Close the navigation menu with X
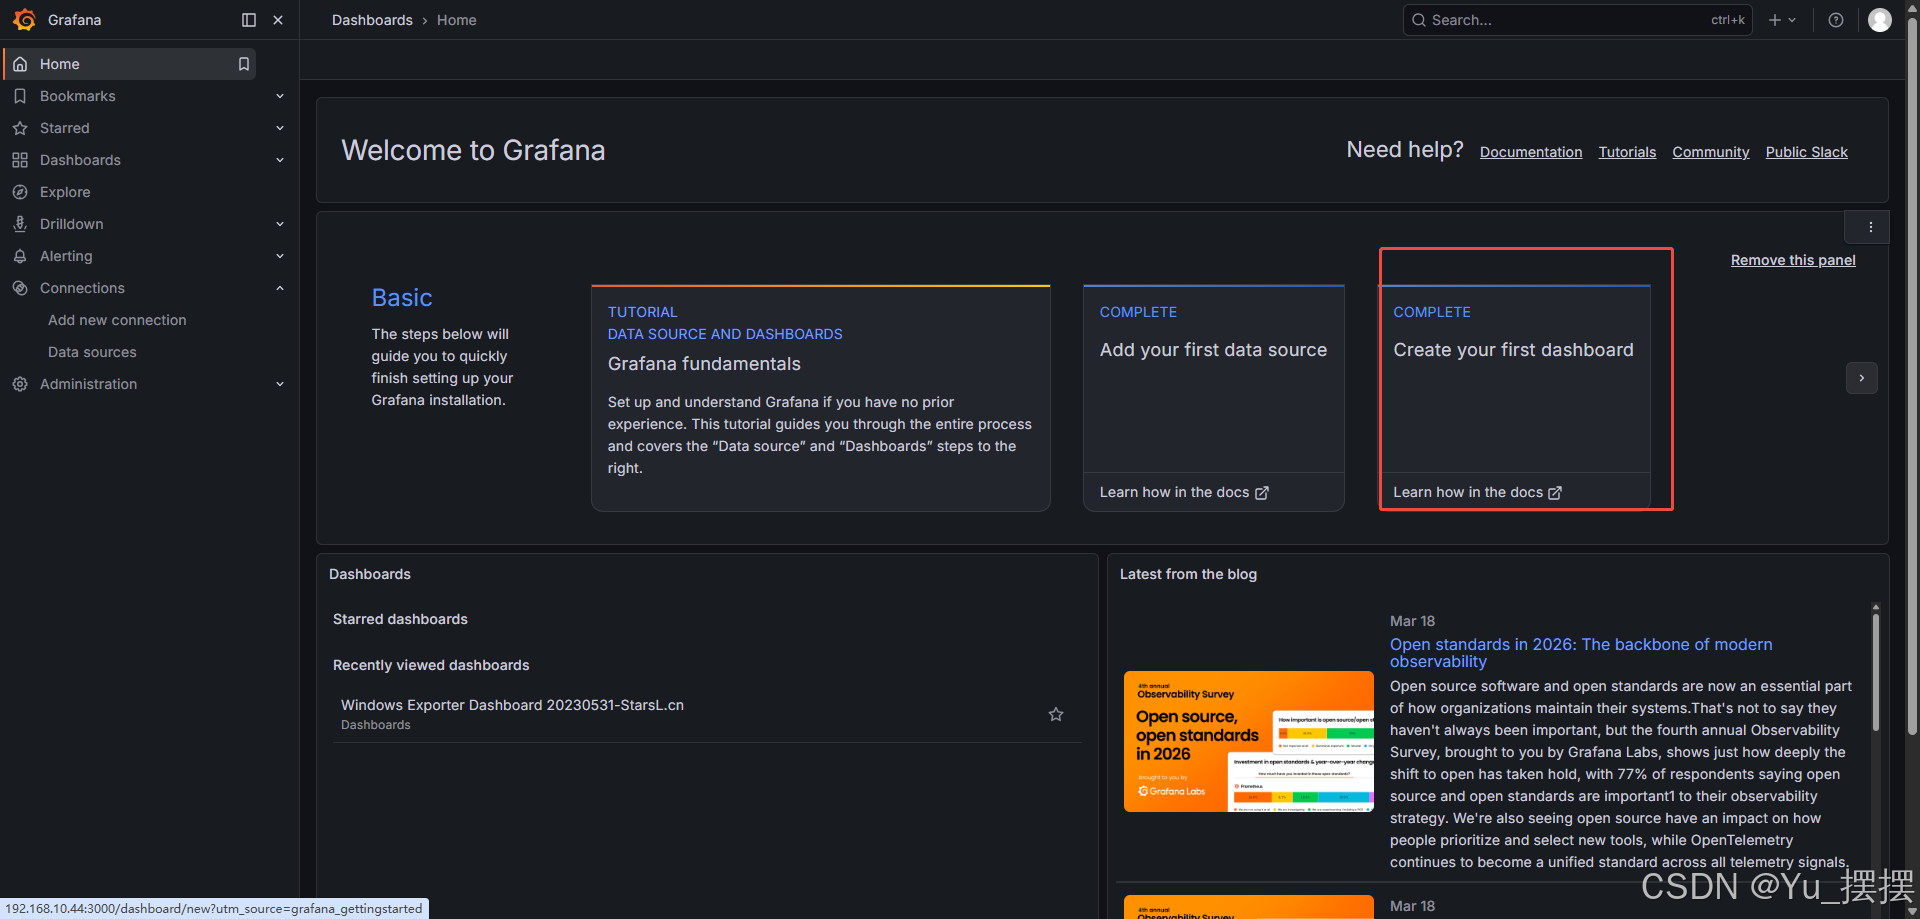This screenshot has width=1920, height=919. click(278, 20)
